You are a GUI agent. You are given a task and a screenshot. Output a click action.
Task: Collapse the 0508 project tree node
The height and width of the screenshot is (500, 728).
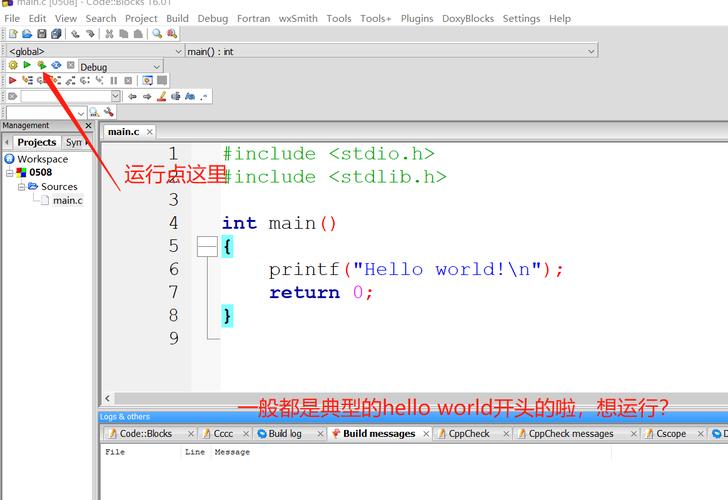pyautogui.click(x=9, y=173)
